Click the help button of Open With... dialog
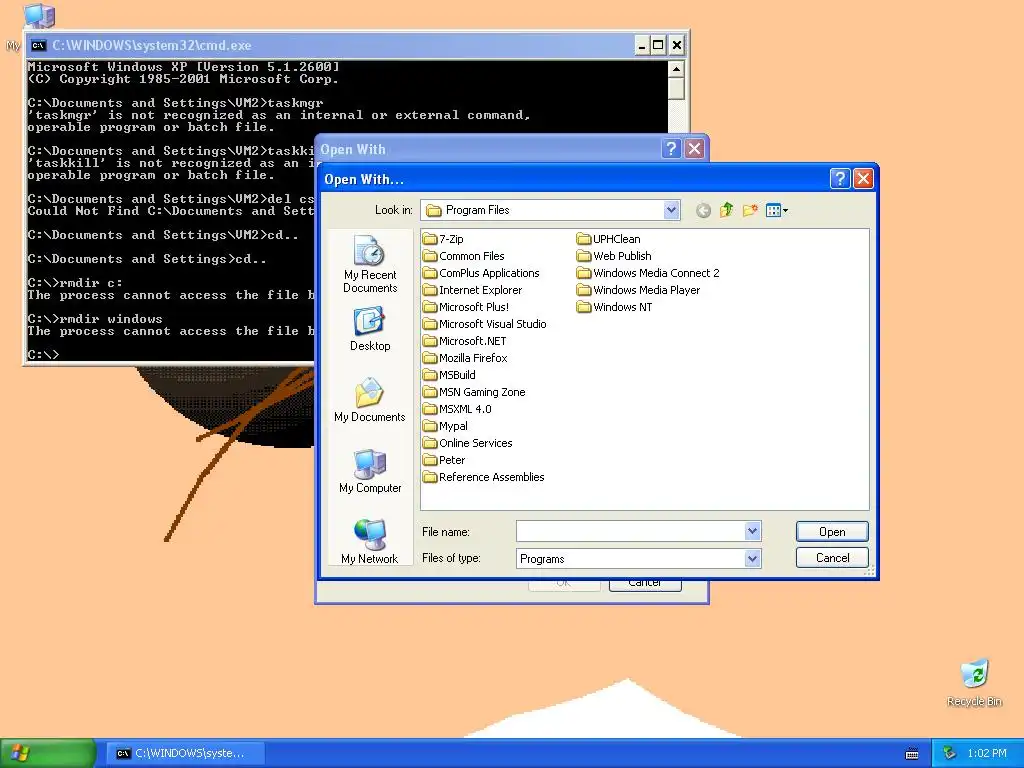 point(839,178)
